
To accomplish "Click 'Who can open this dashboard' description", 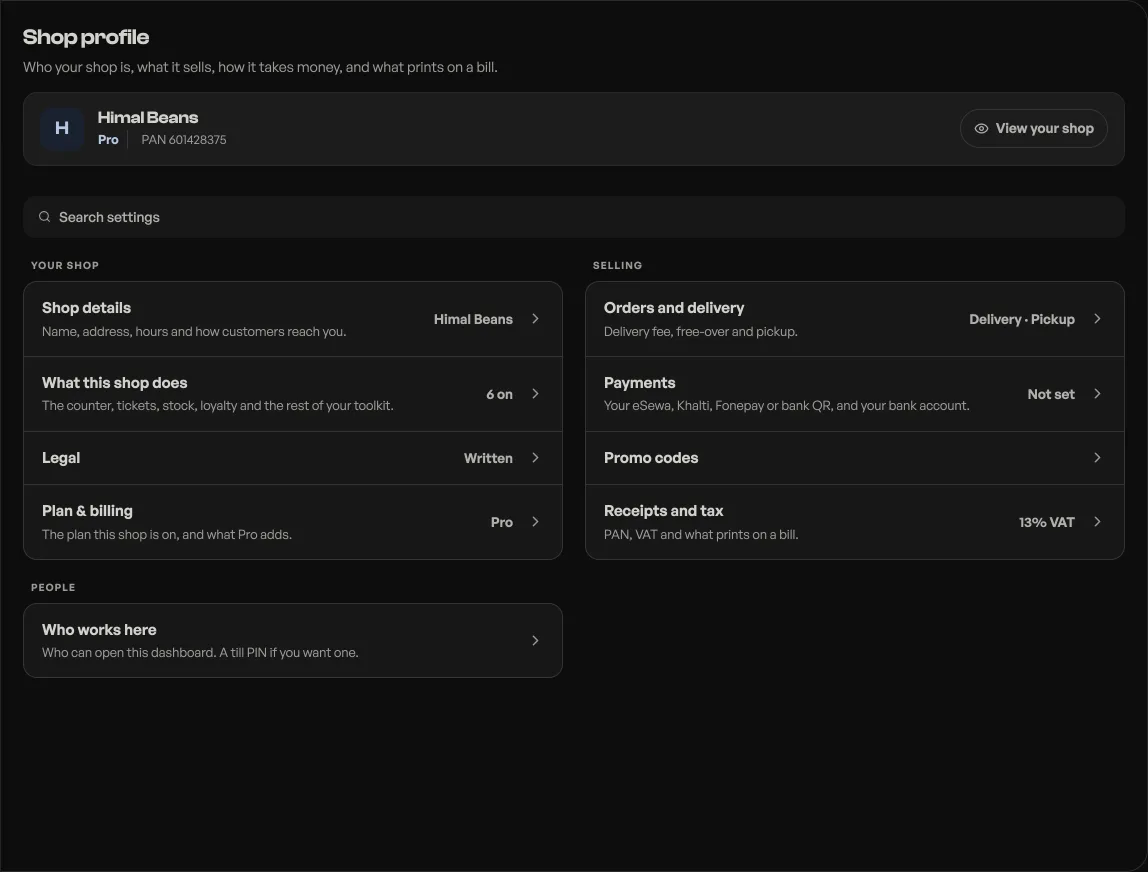I will tap(200, 652).
